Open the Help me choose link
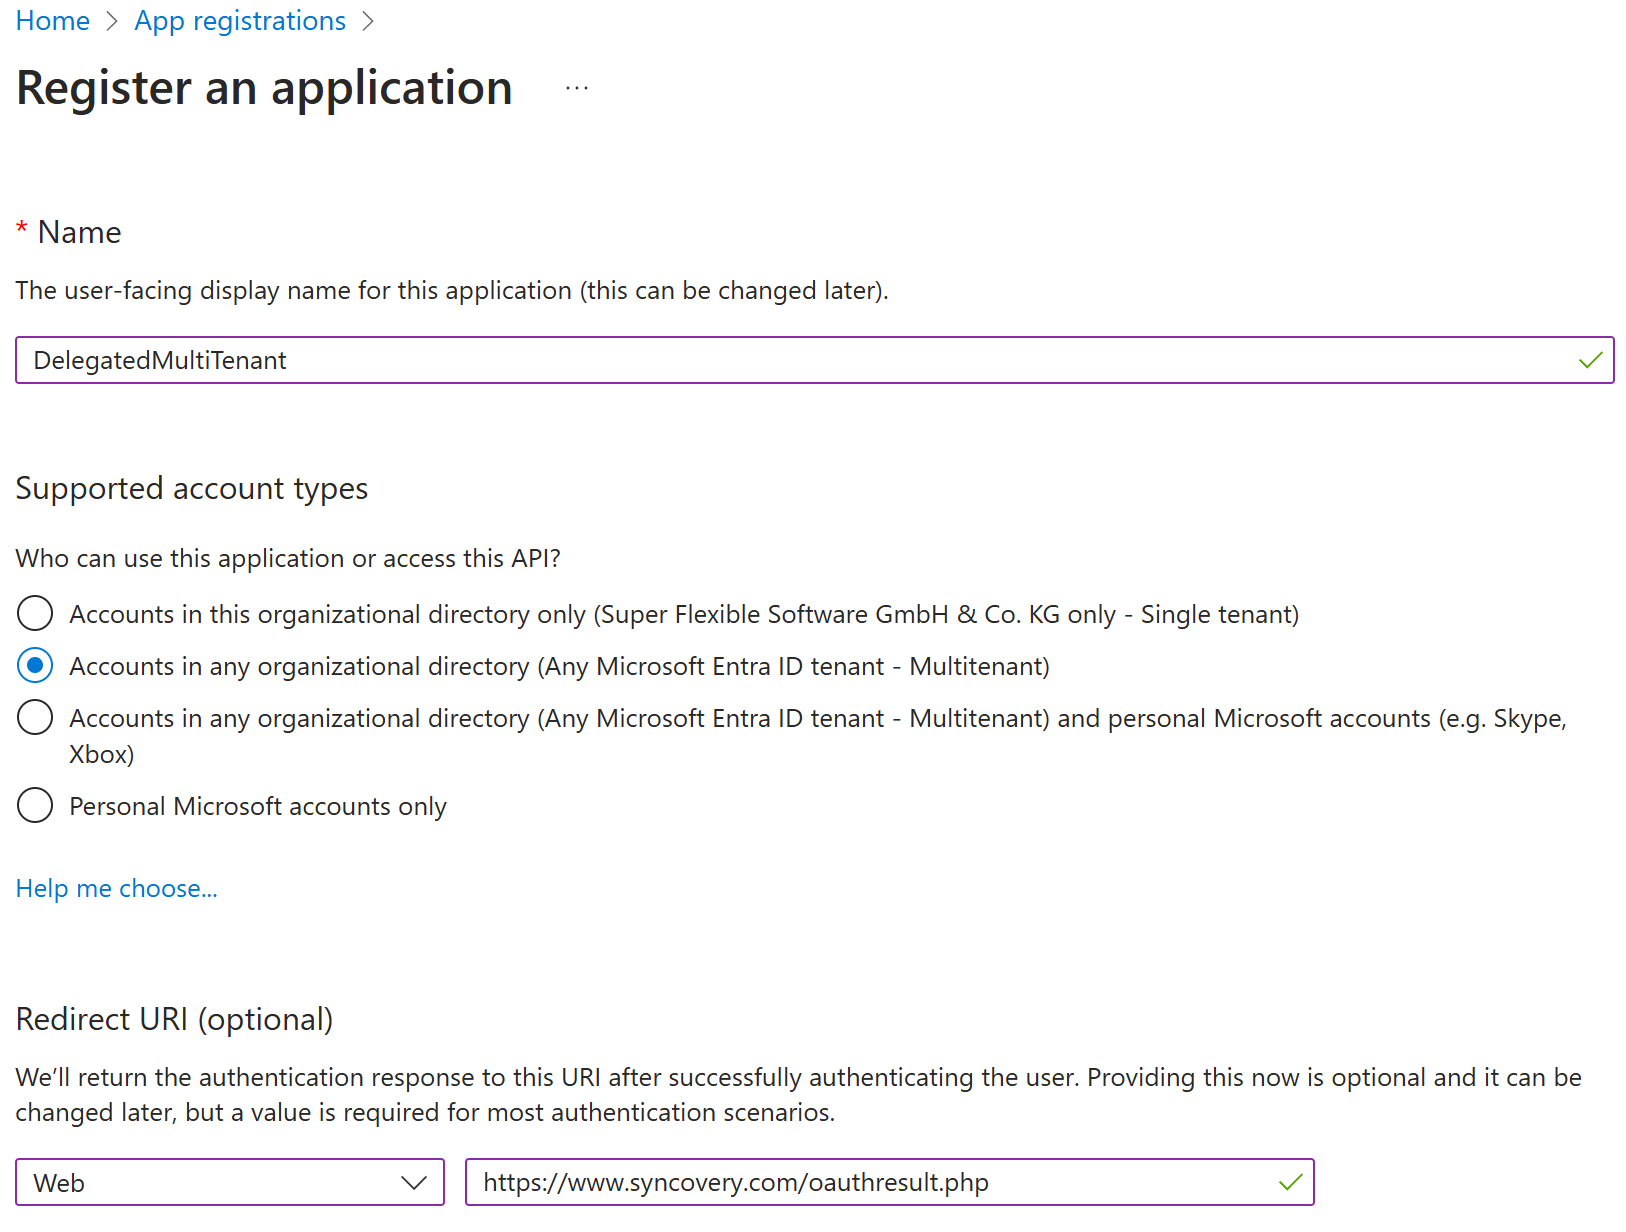The width and height of the screenshot is (1626, 1232). 116,888
